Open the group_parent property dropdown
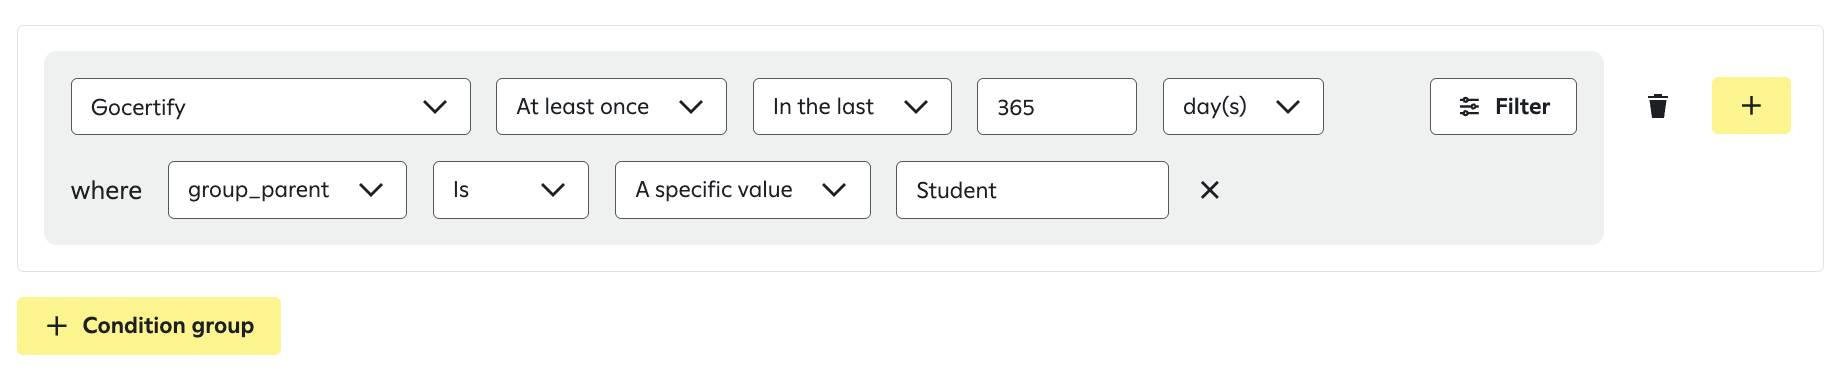The height and width of the screenshot is (380, 1848). 287,190
